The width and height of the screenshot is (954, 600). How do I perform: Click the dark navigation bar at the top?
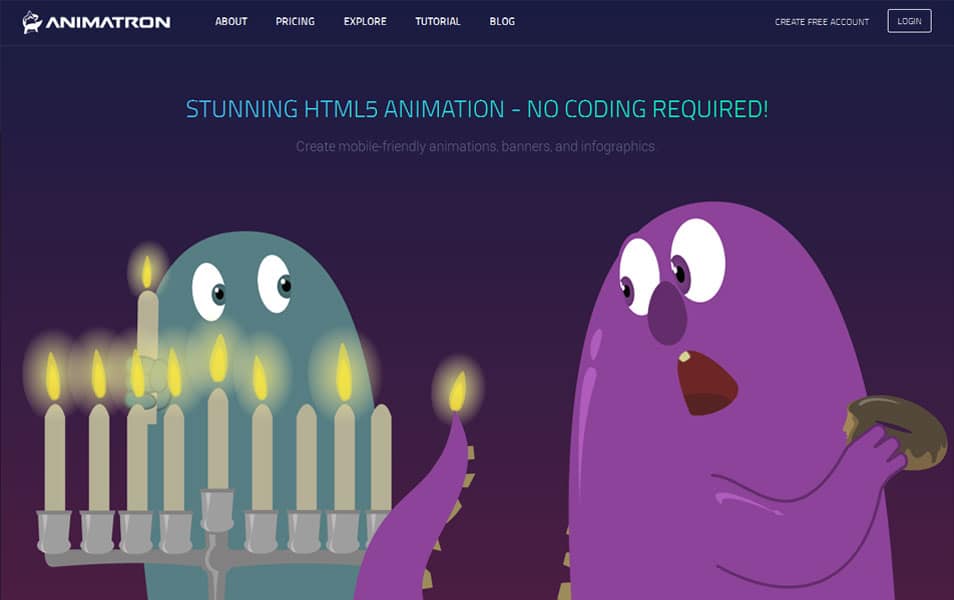pos(620,20)
